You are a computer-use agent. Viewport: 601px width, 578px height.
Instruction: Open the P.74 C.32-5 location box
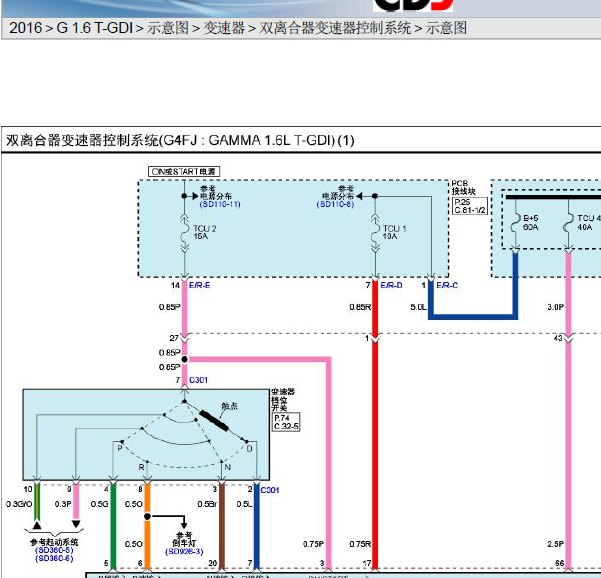click(x=286, y=422)
